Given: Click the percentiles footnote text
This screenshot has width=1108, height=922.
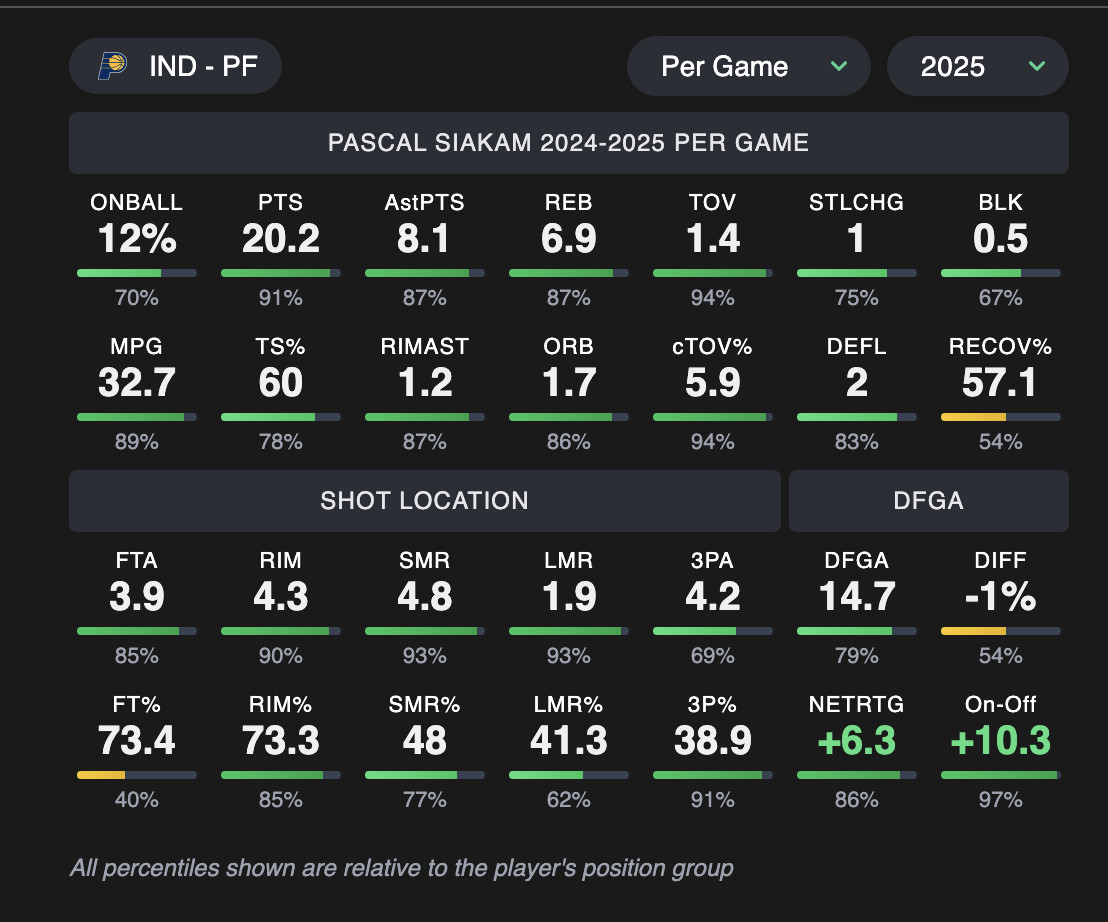Looking at the screenshot, I should (x=401, y=868).
